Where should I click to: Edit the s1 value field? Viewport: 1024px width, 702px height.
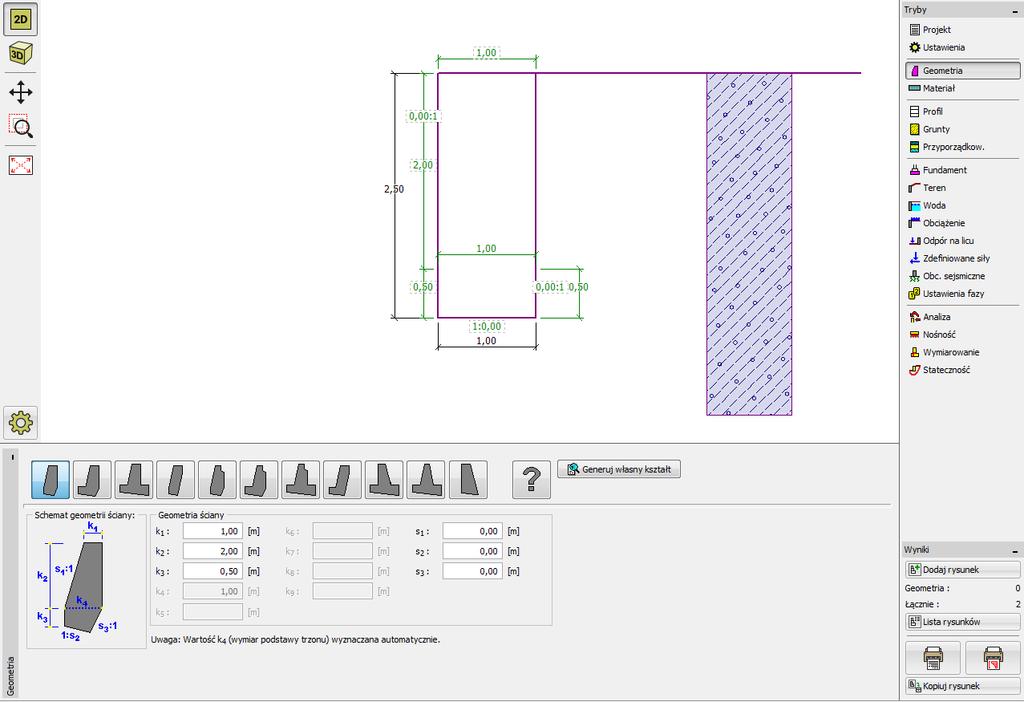tap(473, 532)
